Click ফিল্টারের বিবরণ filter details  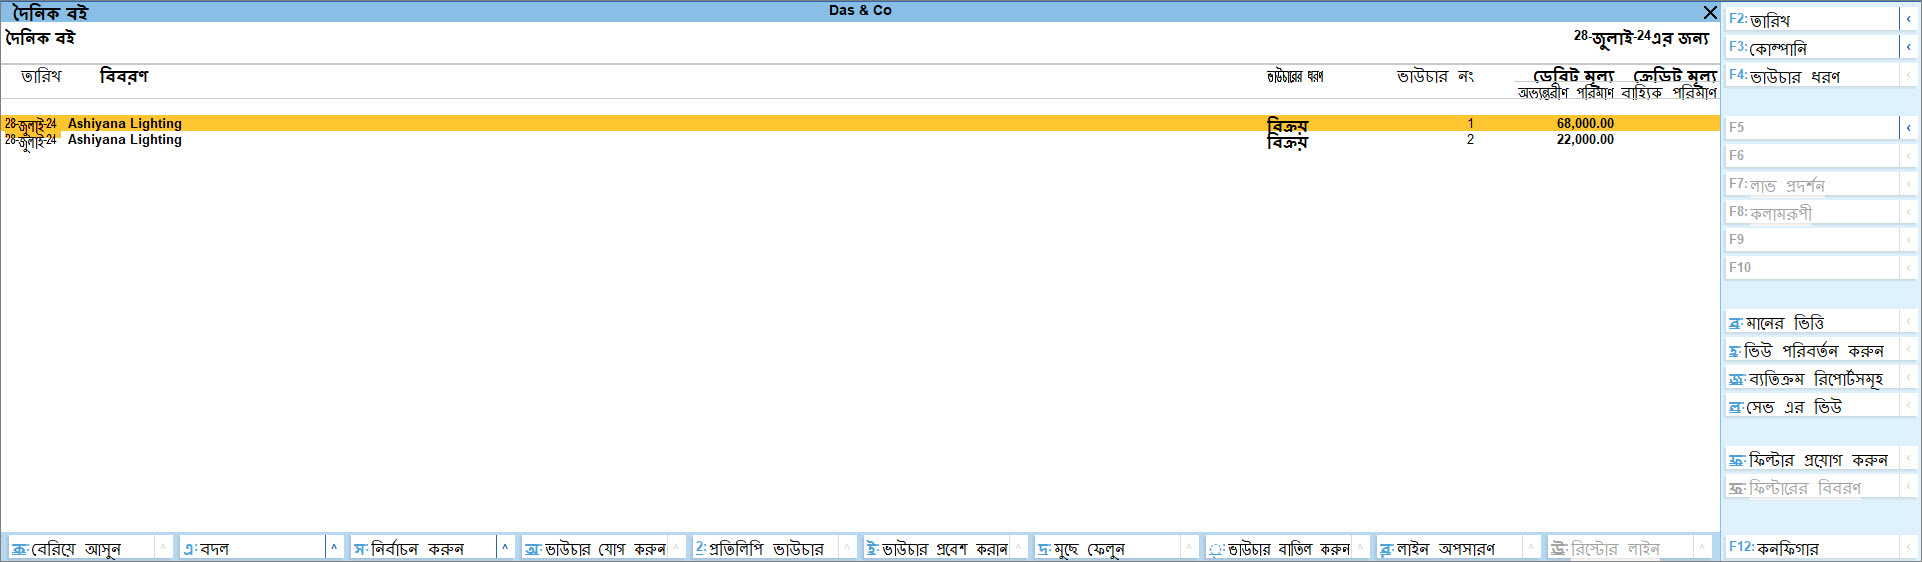(x=1811, y=487)
